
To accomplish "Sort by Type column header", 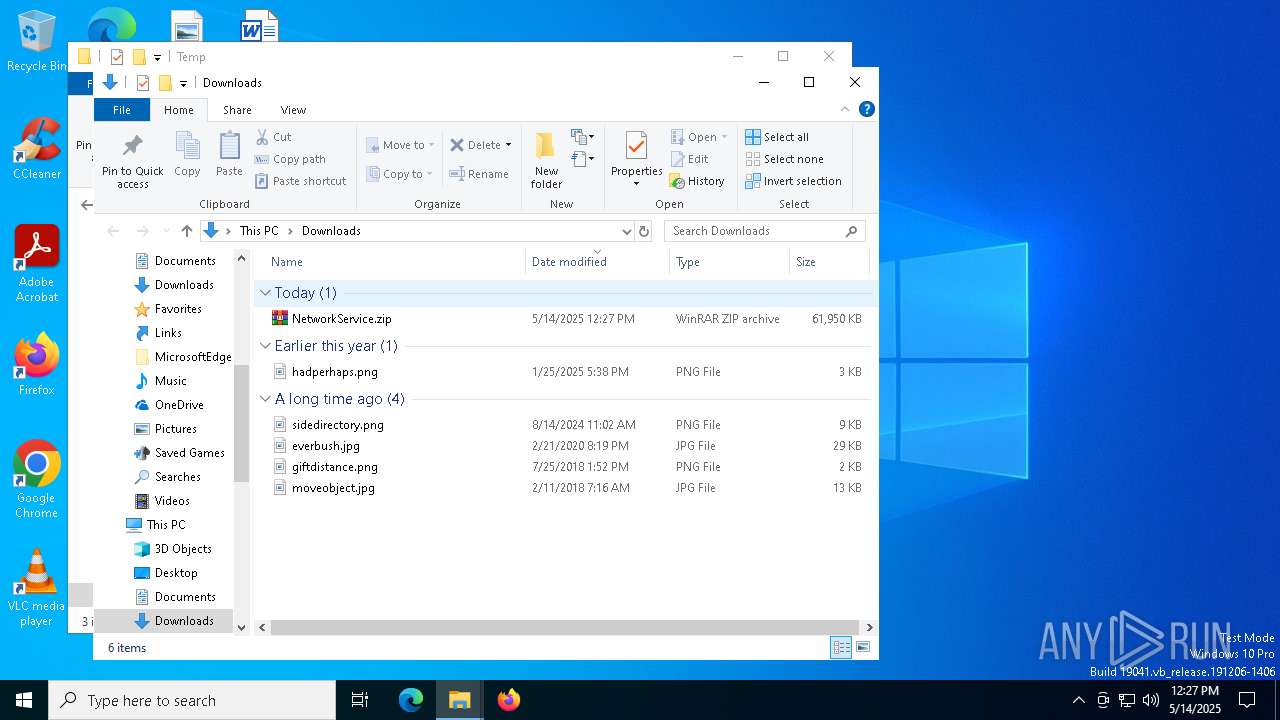I will click(729, 262).
